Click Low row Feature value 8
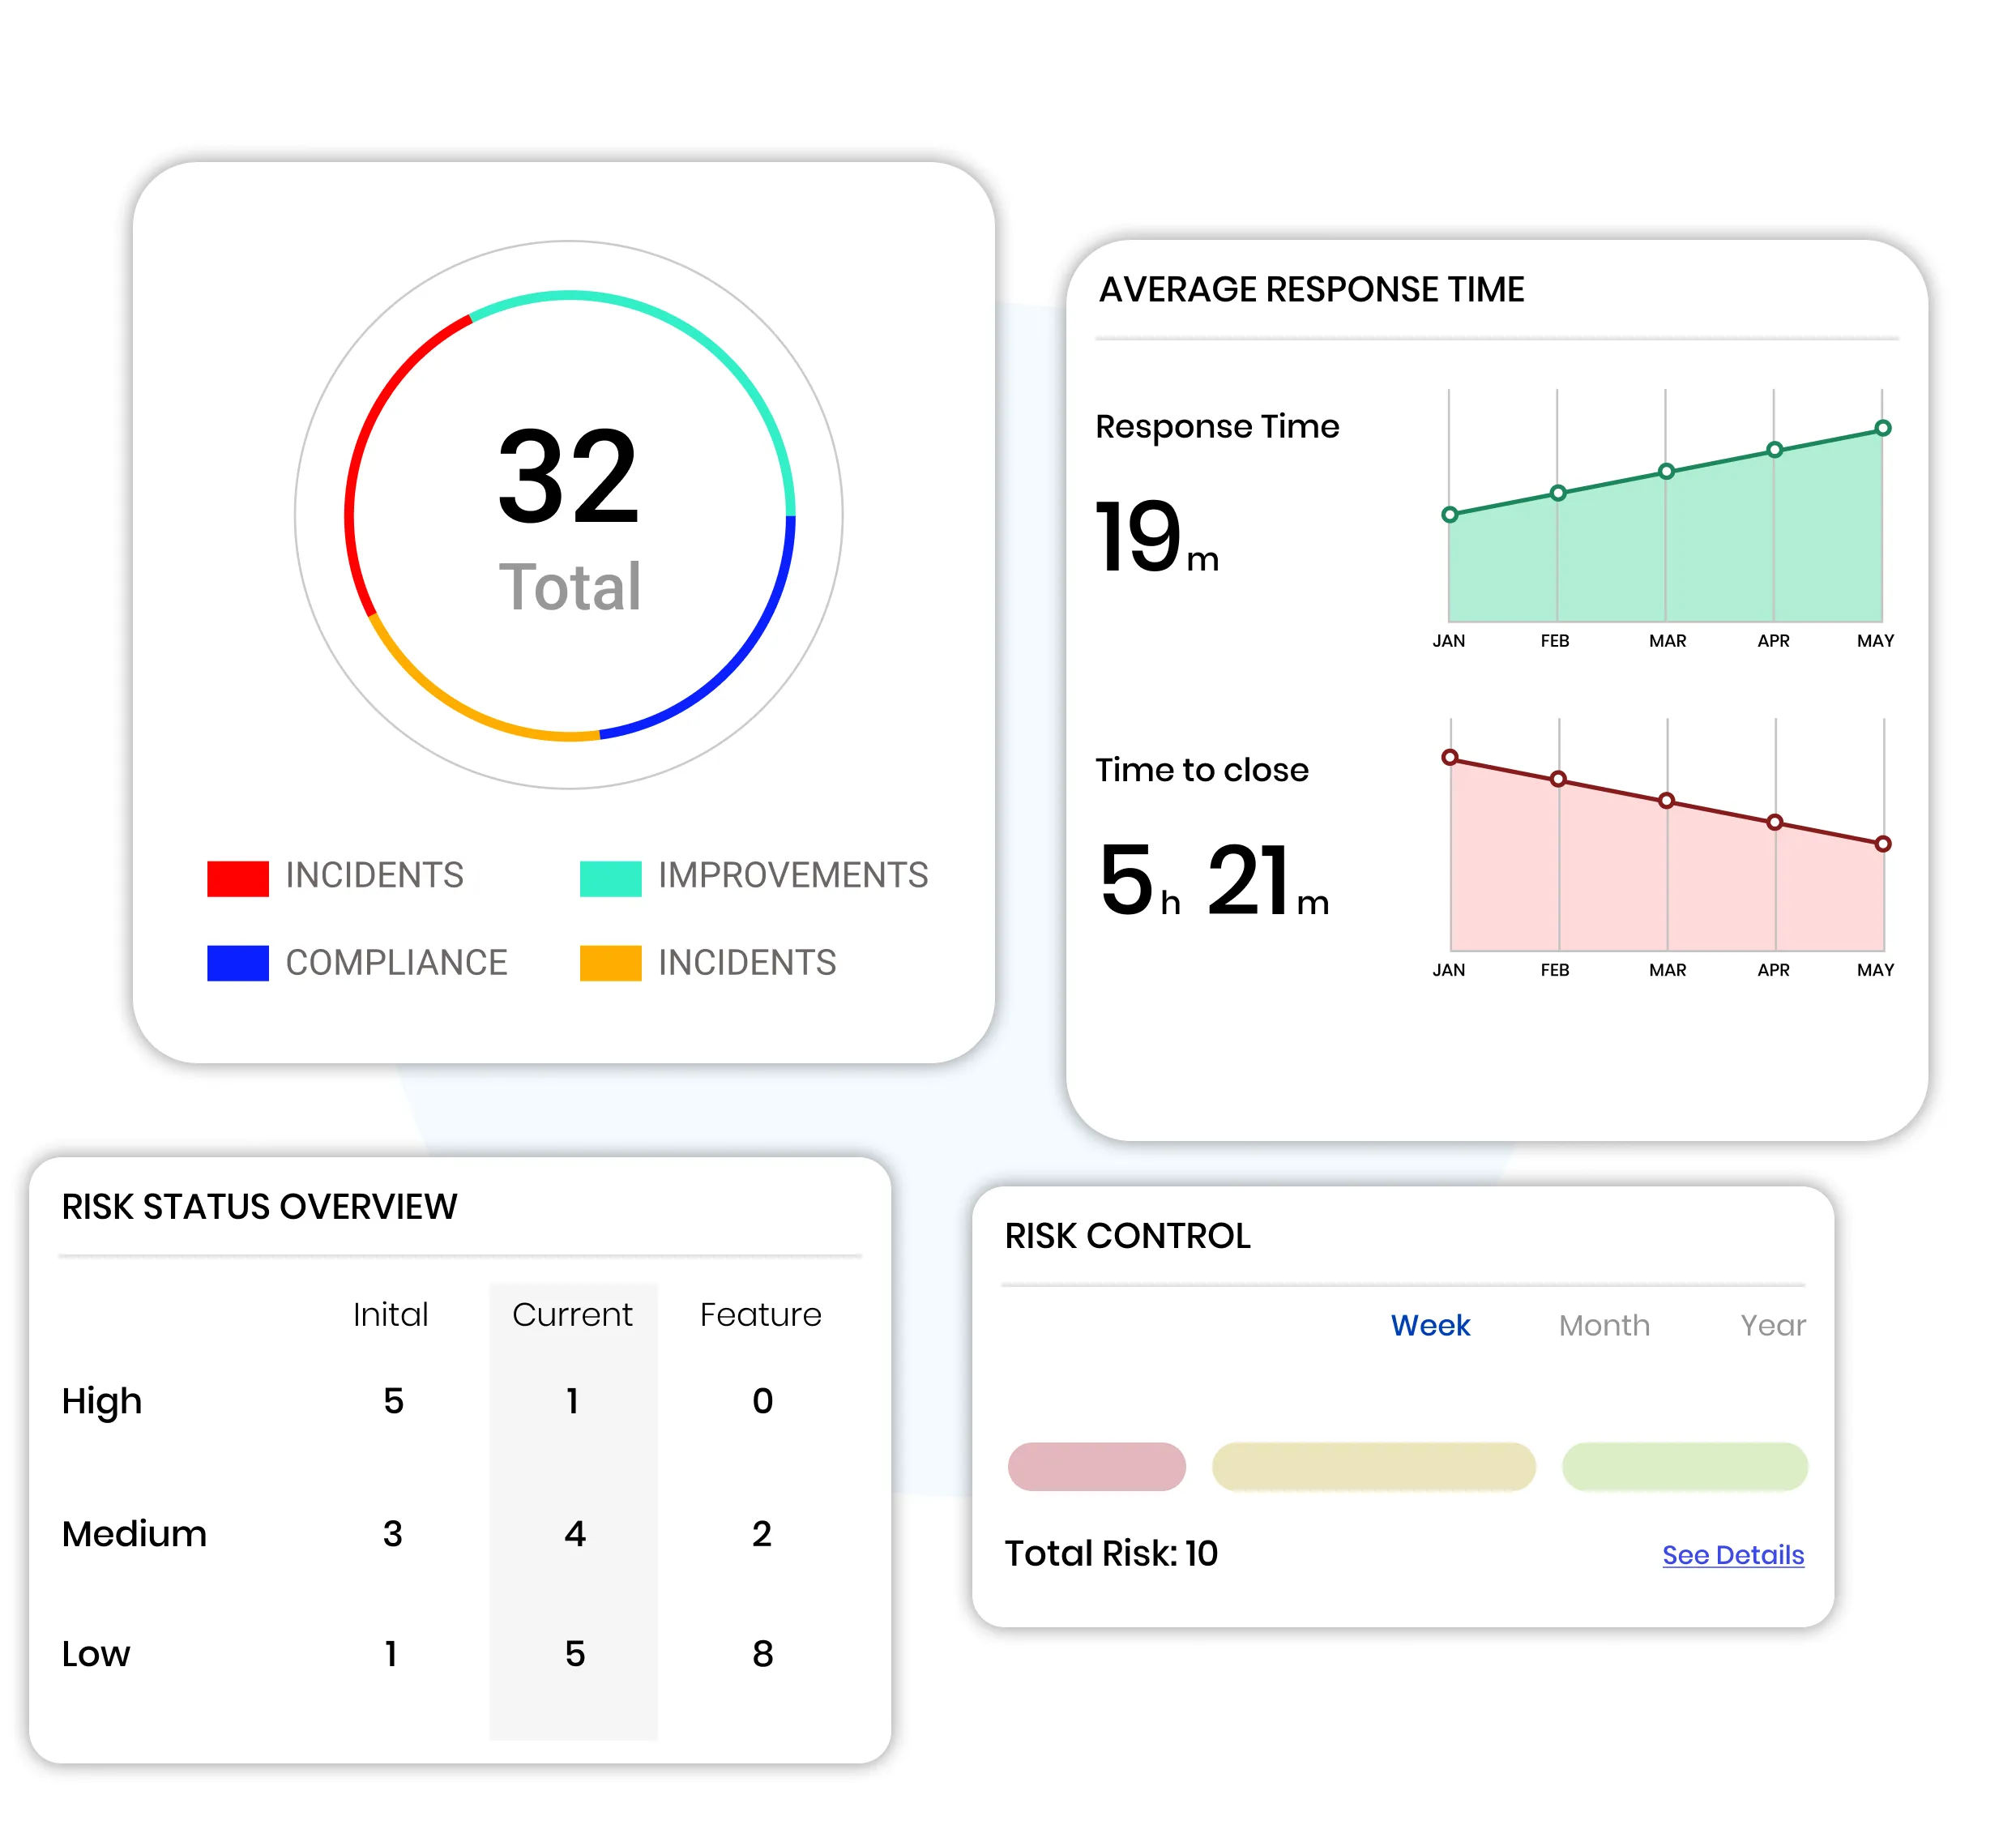This screenshot has width=2016, height=1825. point(762,1653)
